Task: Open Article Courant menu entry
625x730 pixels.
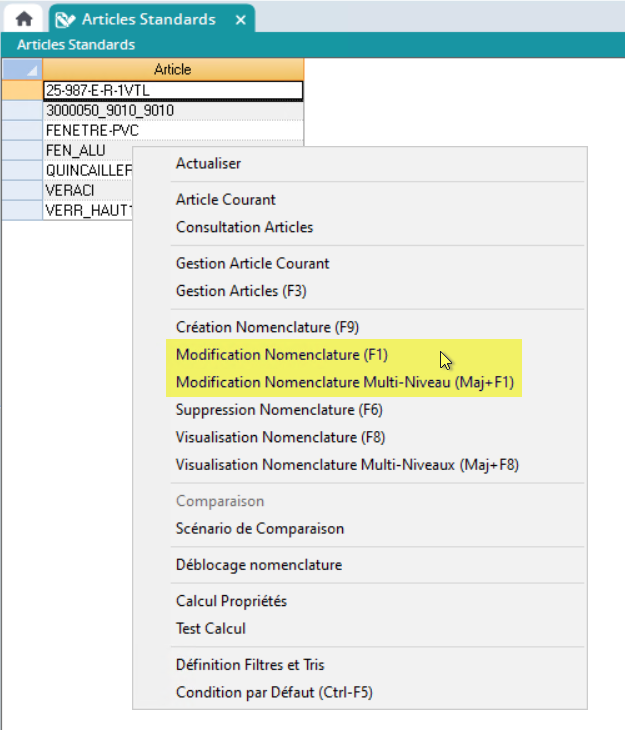Action: tap(226, 199)
